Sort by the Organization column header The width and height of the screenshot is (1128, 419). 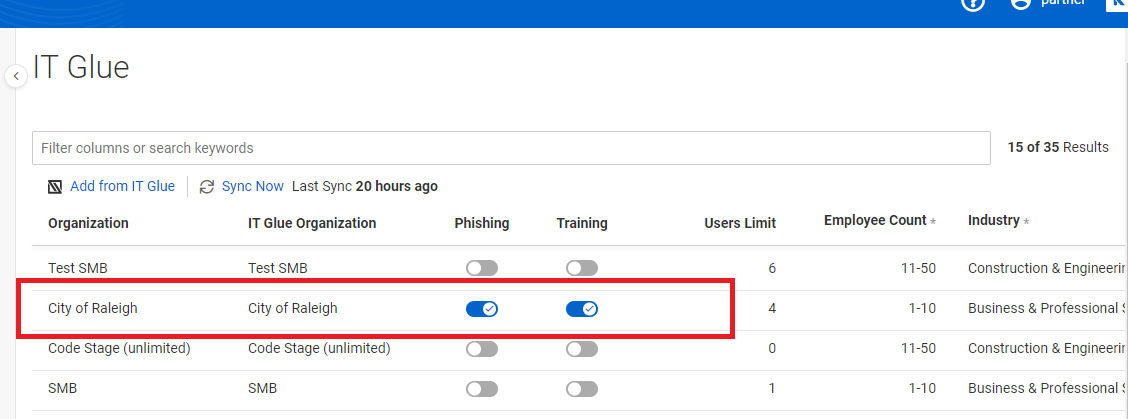[x=88, y=223]
